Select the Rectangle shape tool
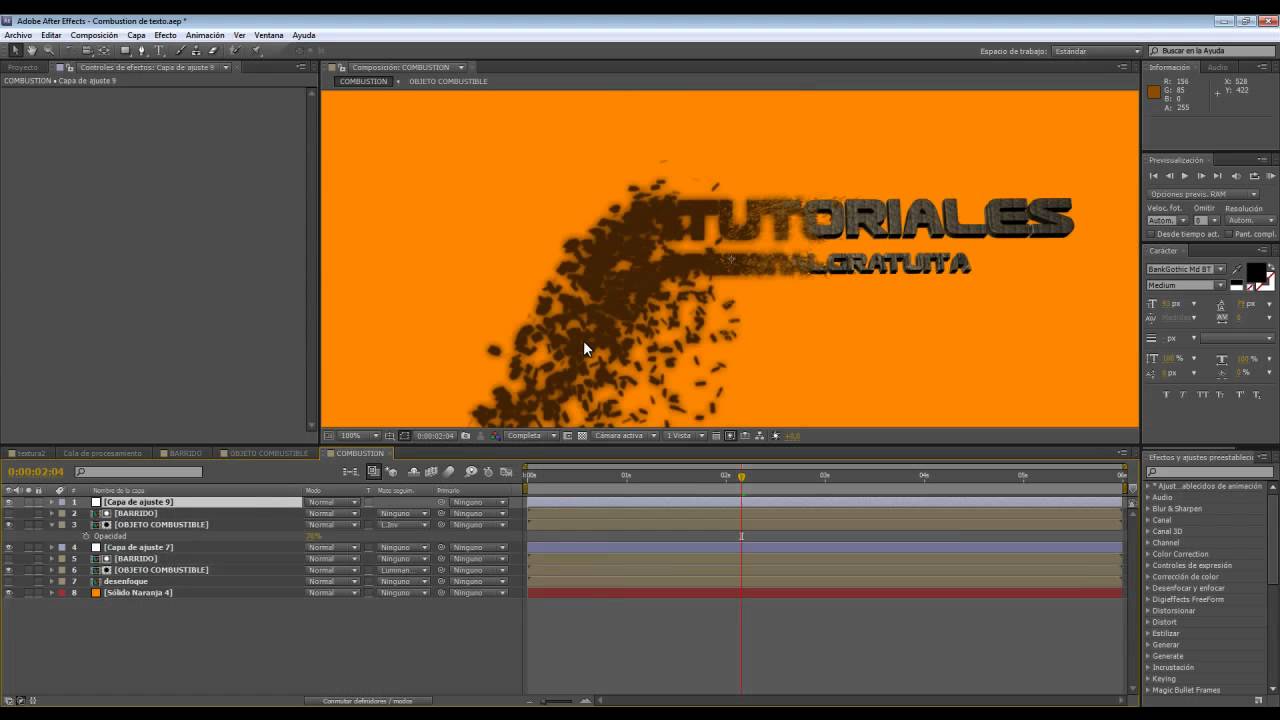 coord(125,50)
